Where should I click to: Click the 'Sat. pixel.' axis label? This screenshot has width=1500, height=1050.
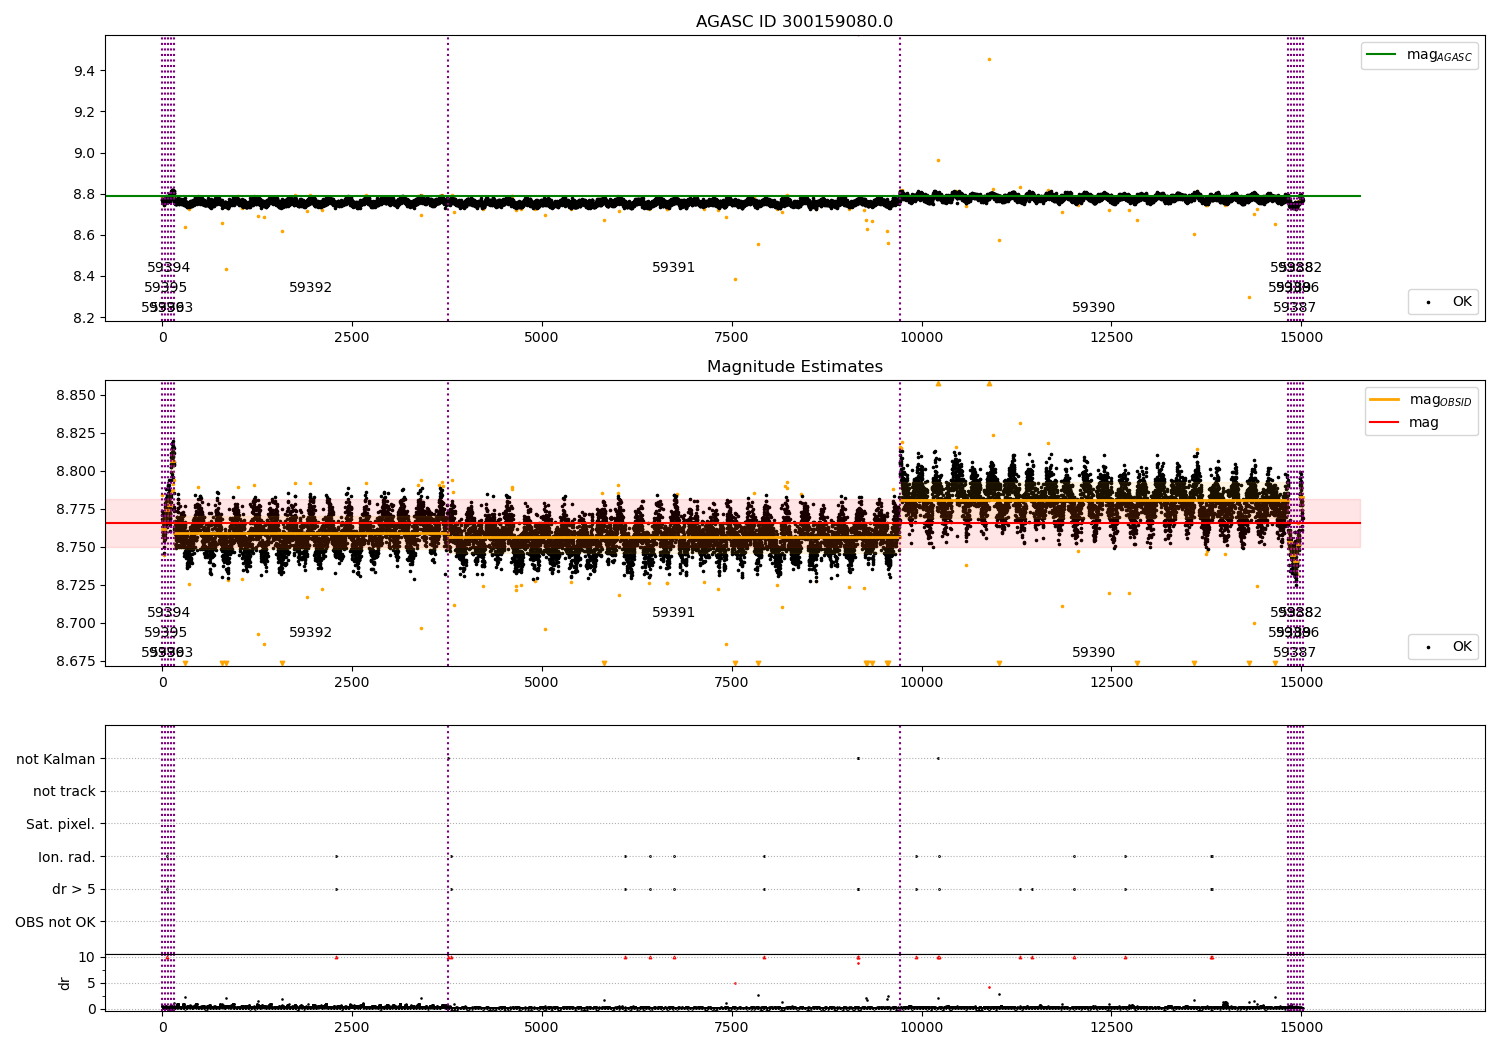point(61,824)
